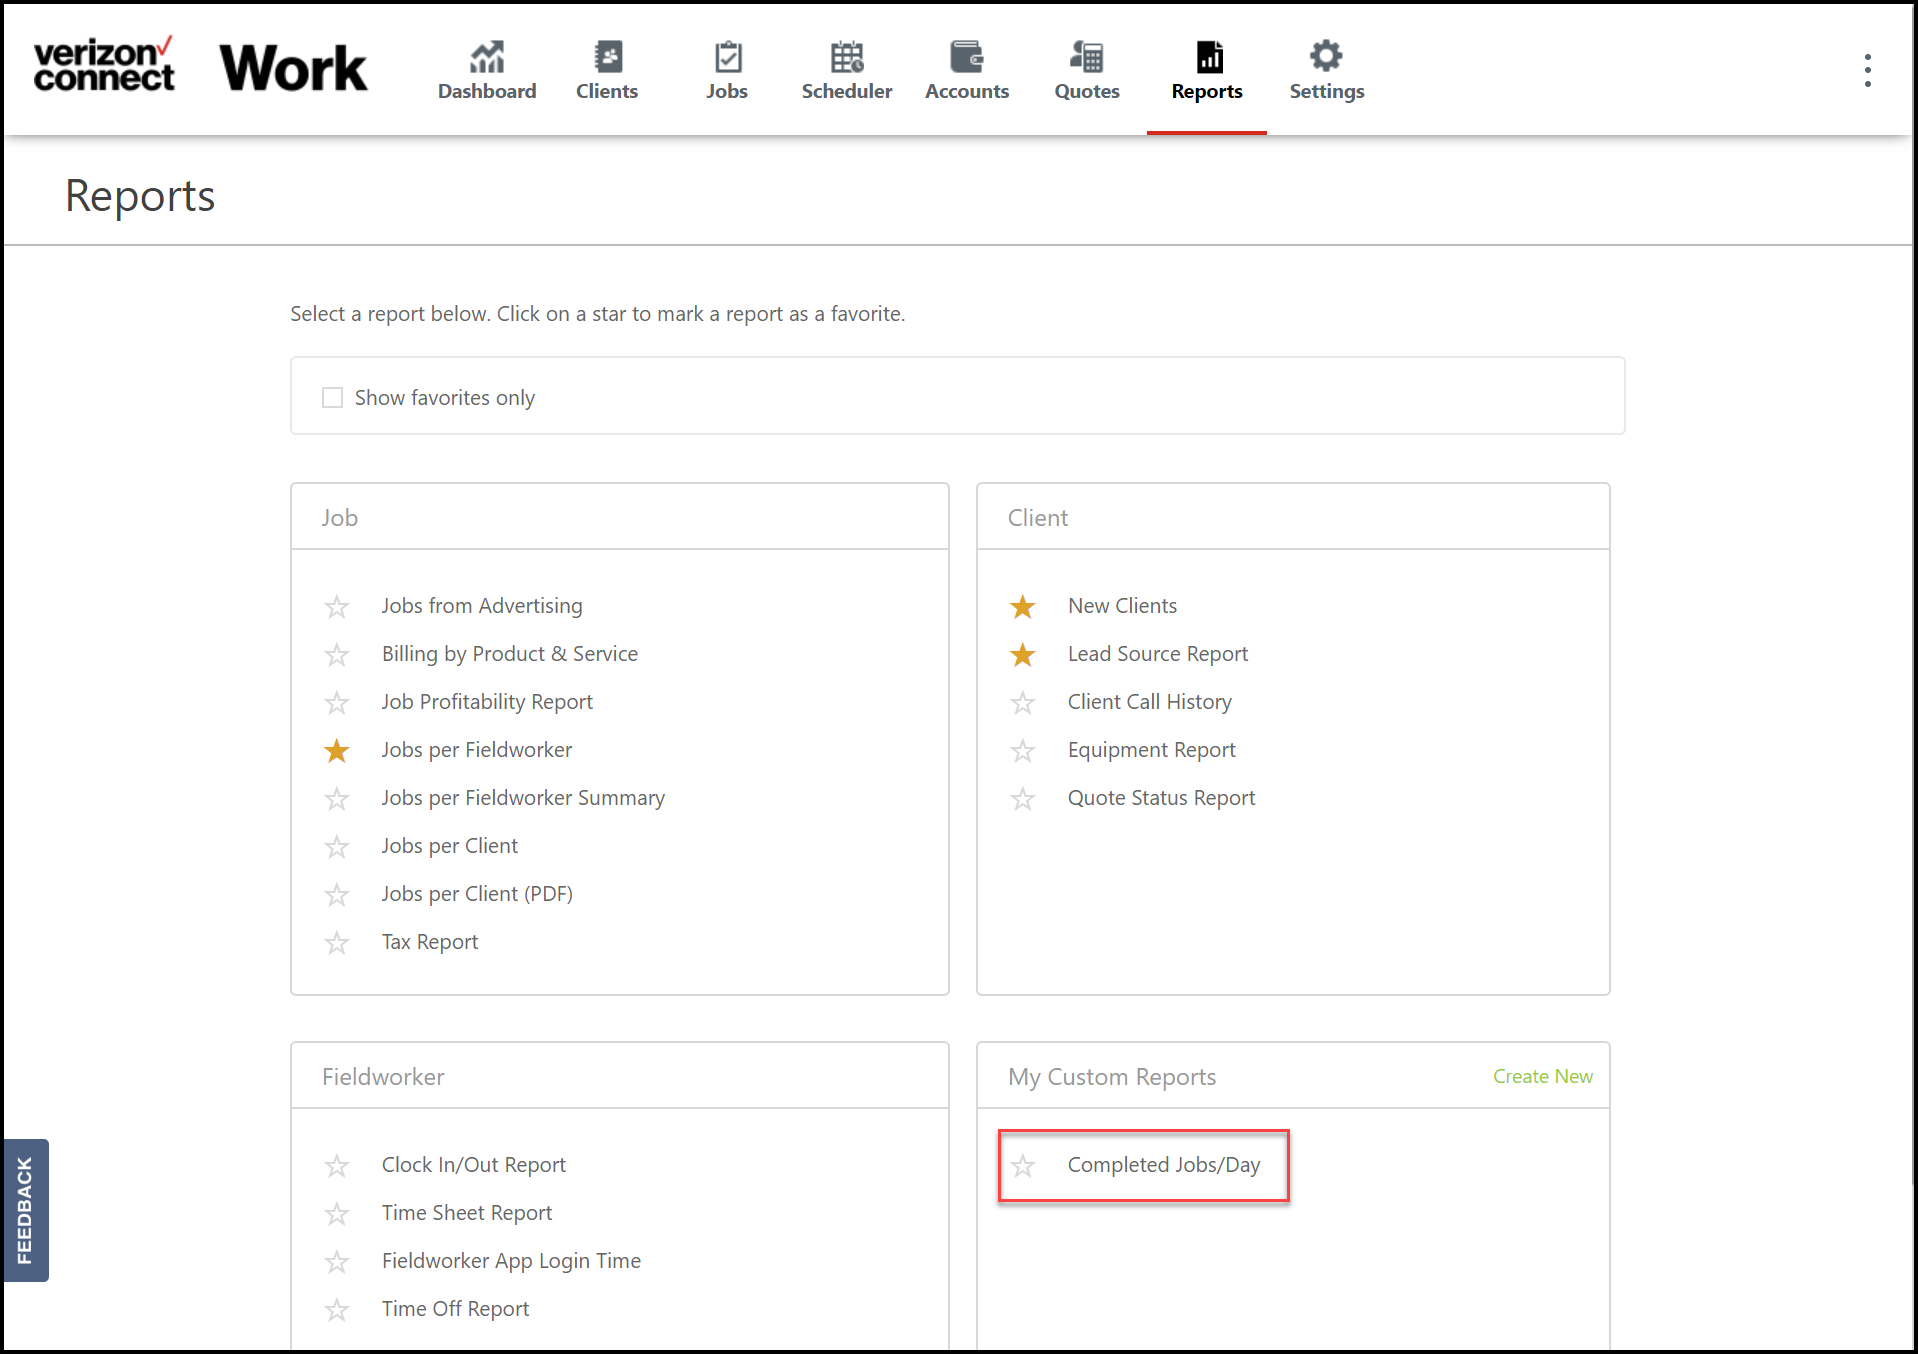This screenshot has width=1918, height=1354.
Task: Switch to the Scheduler tab label
Action: [847, 91]
